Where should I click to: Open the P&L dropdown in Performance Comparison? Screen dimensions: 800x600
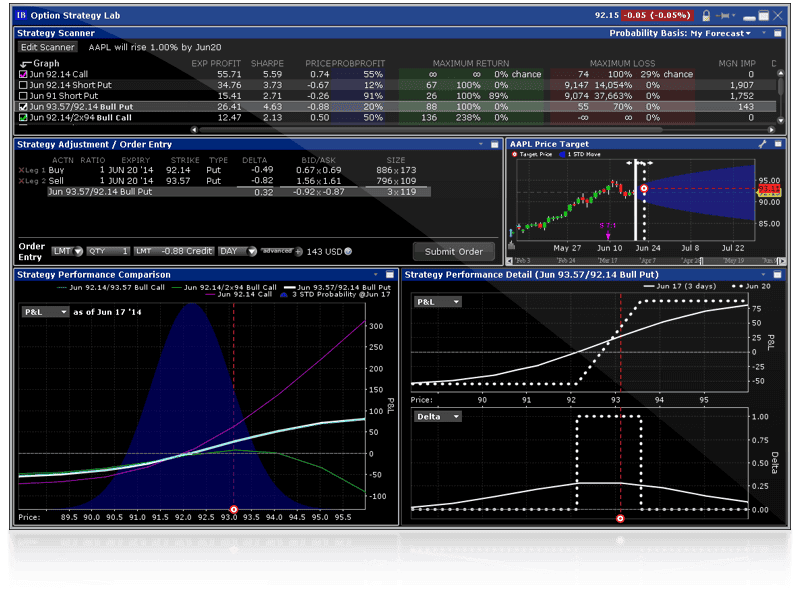tap(45, 312)
